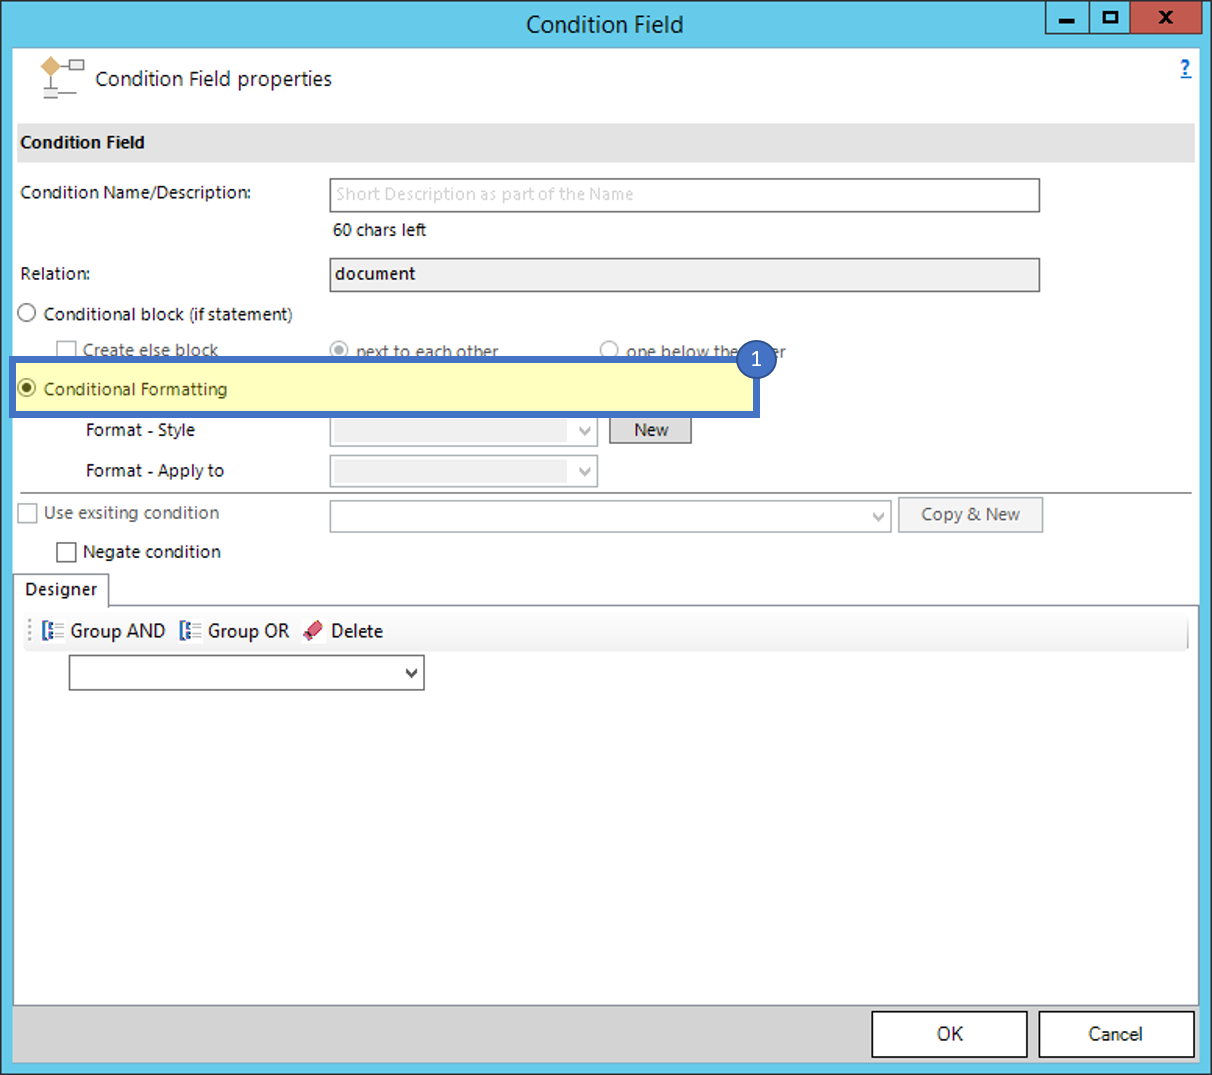Open the field selection dropdown in Designer
The width and height of the screenshot is (1212, 1075).
point(412,672)
